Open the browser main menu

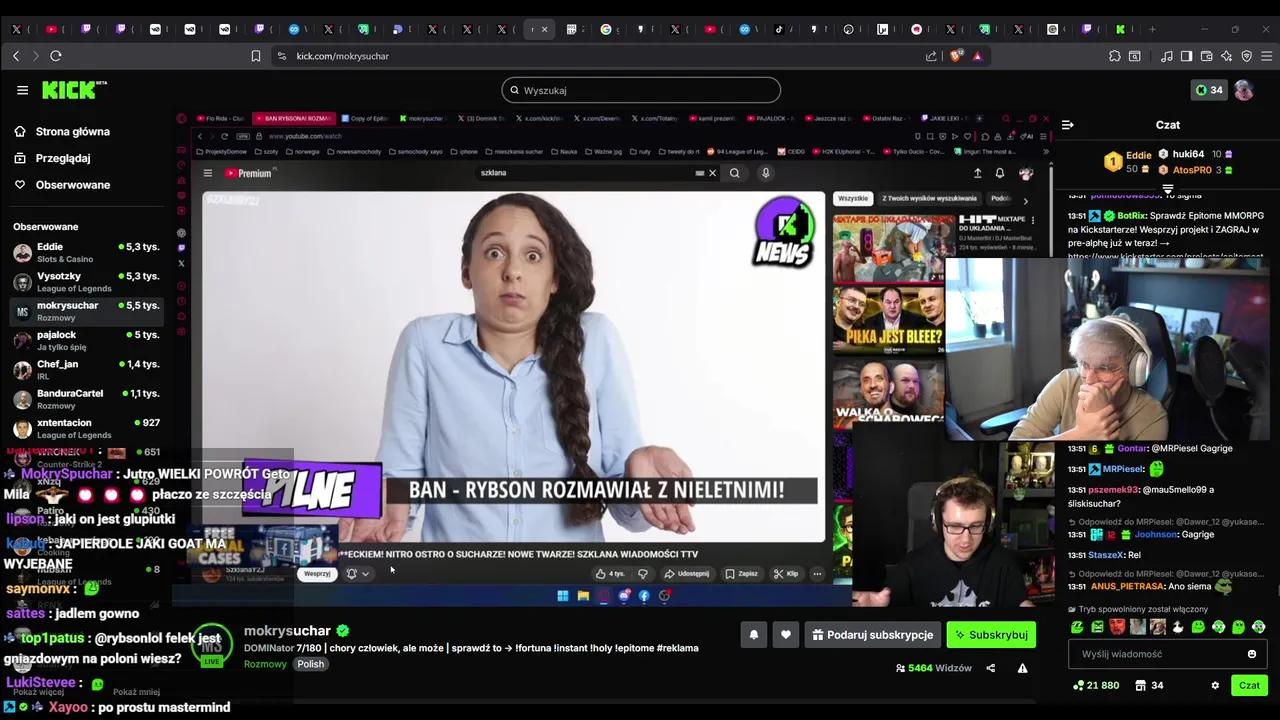1267,56
